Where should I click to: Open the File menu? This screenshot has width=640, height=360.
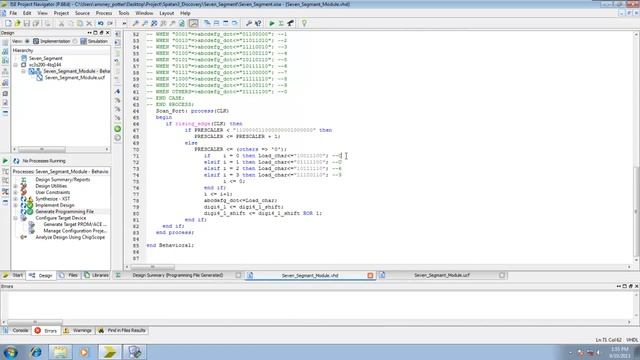[x=13, y=13]
